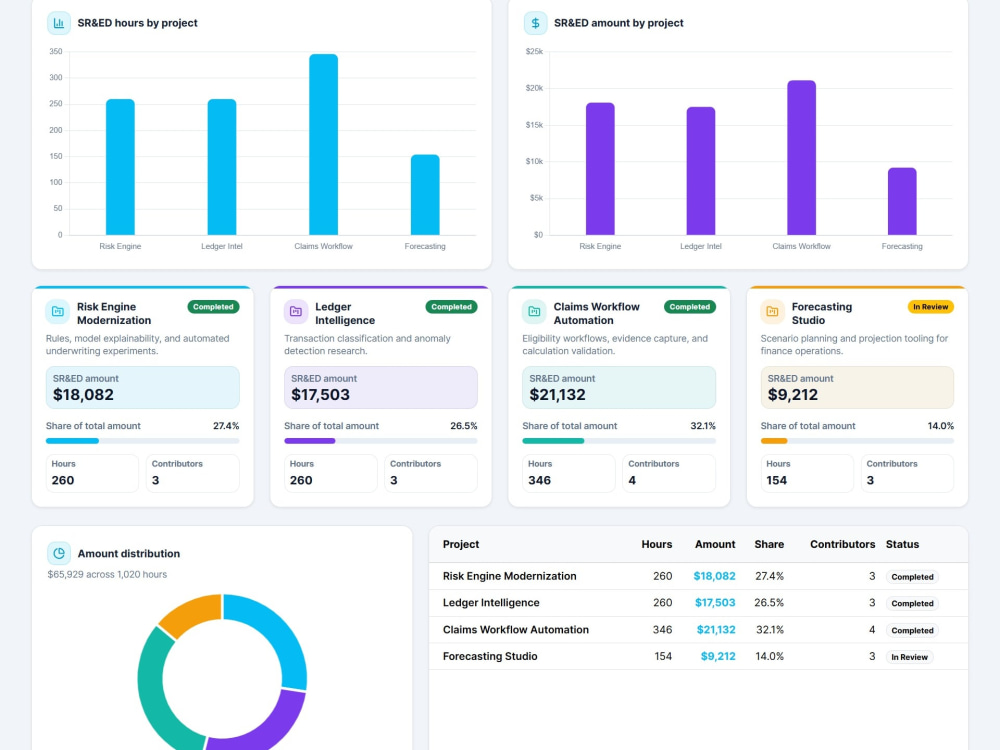
Task: Click the Ledger Intel bar in hours chart
Action: coord(222,167)
